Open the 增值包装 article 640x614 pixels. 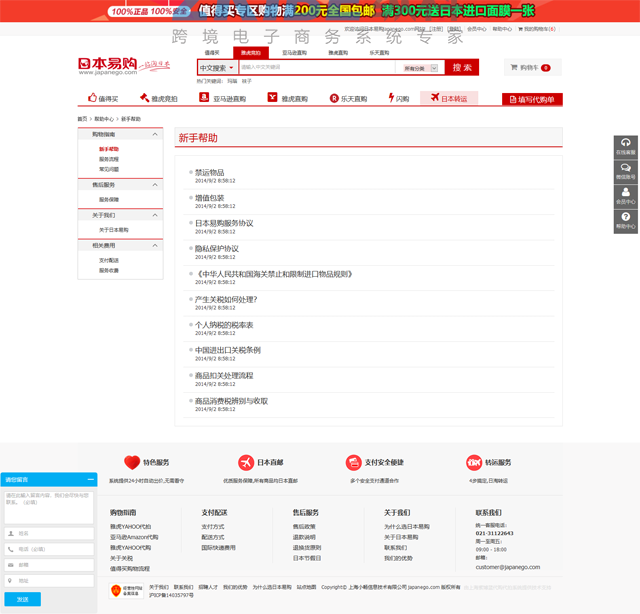(x=209, y=198)
